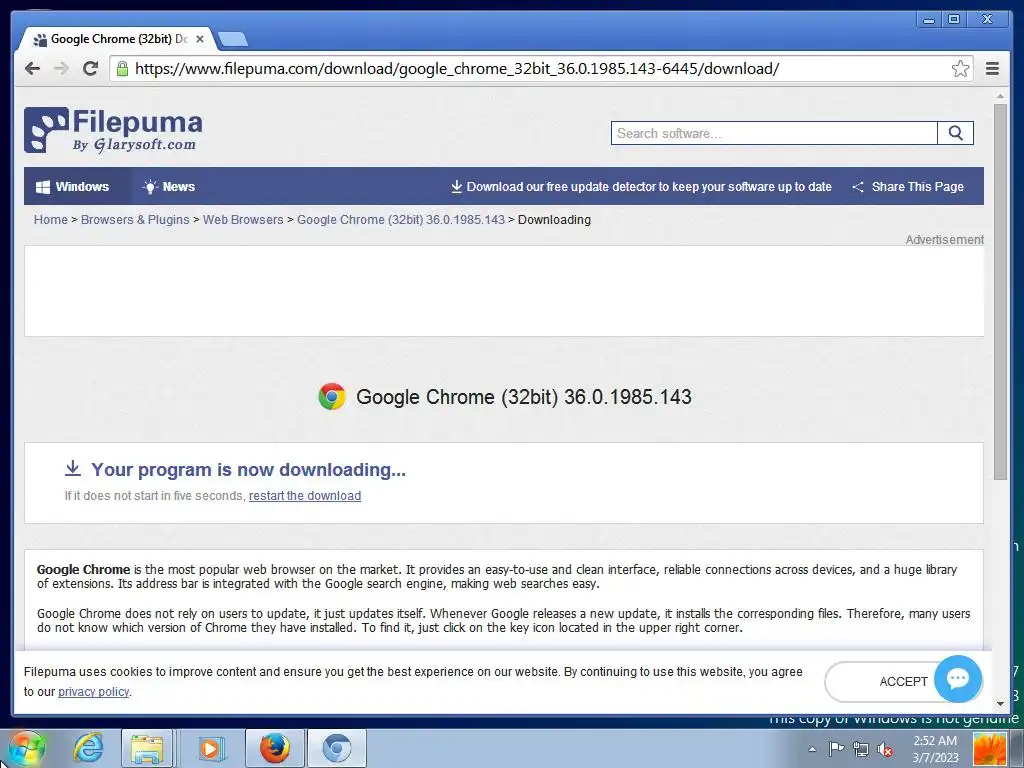Open the Windows Start orb
Screen dimensions: 1024x768
tap(26, 748)
